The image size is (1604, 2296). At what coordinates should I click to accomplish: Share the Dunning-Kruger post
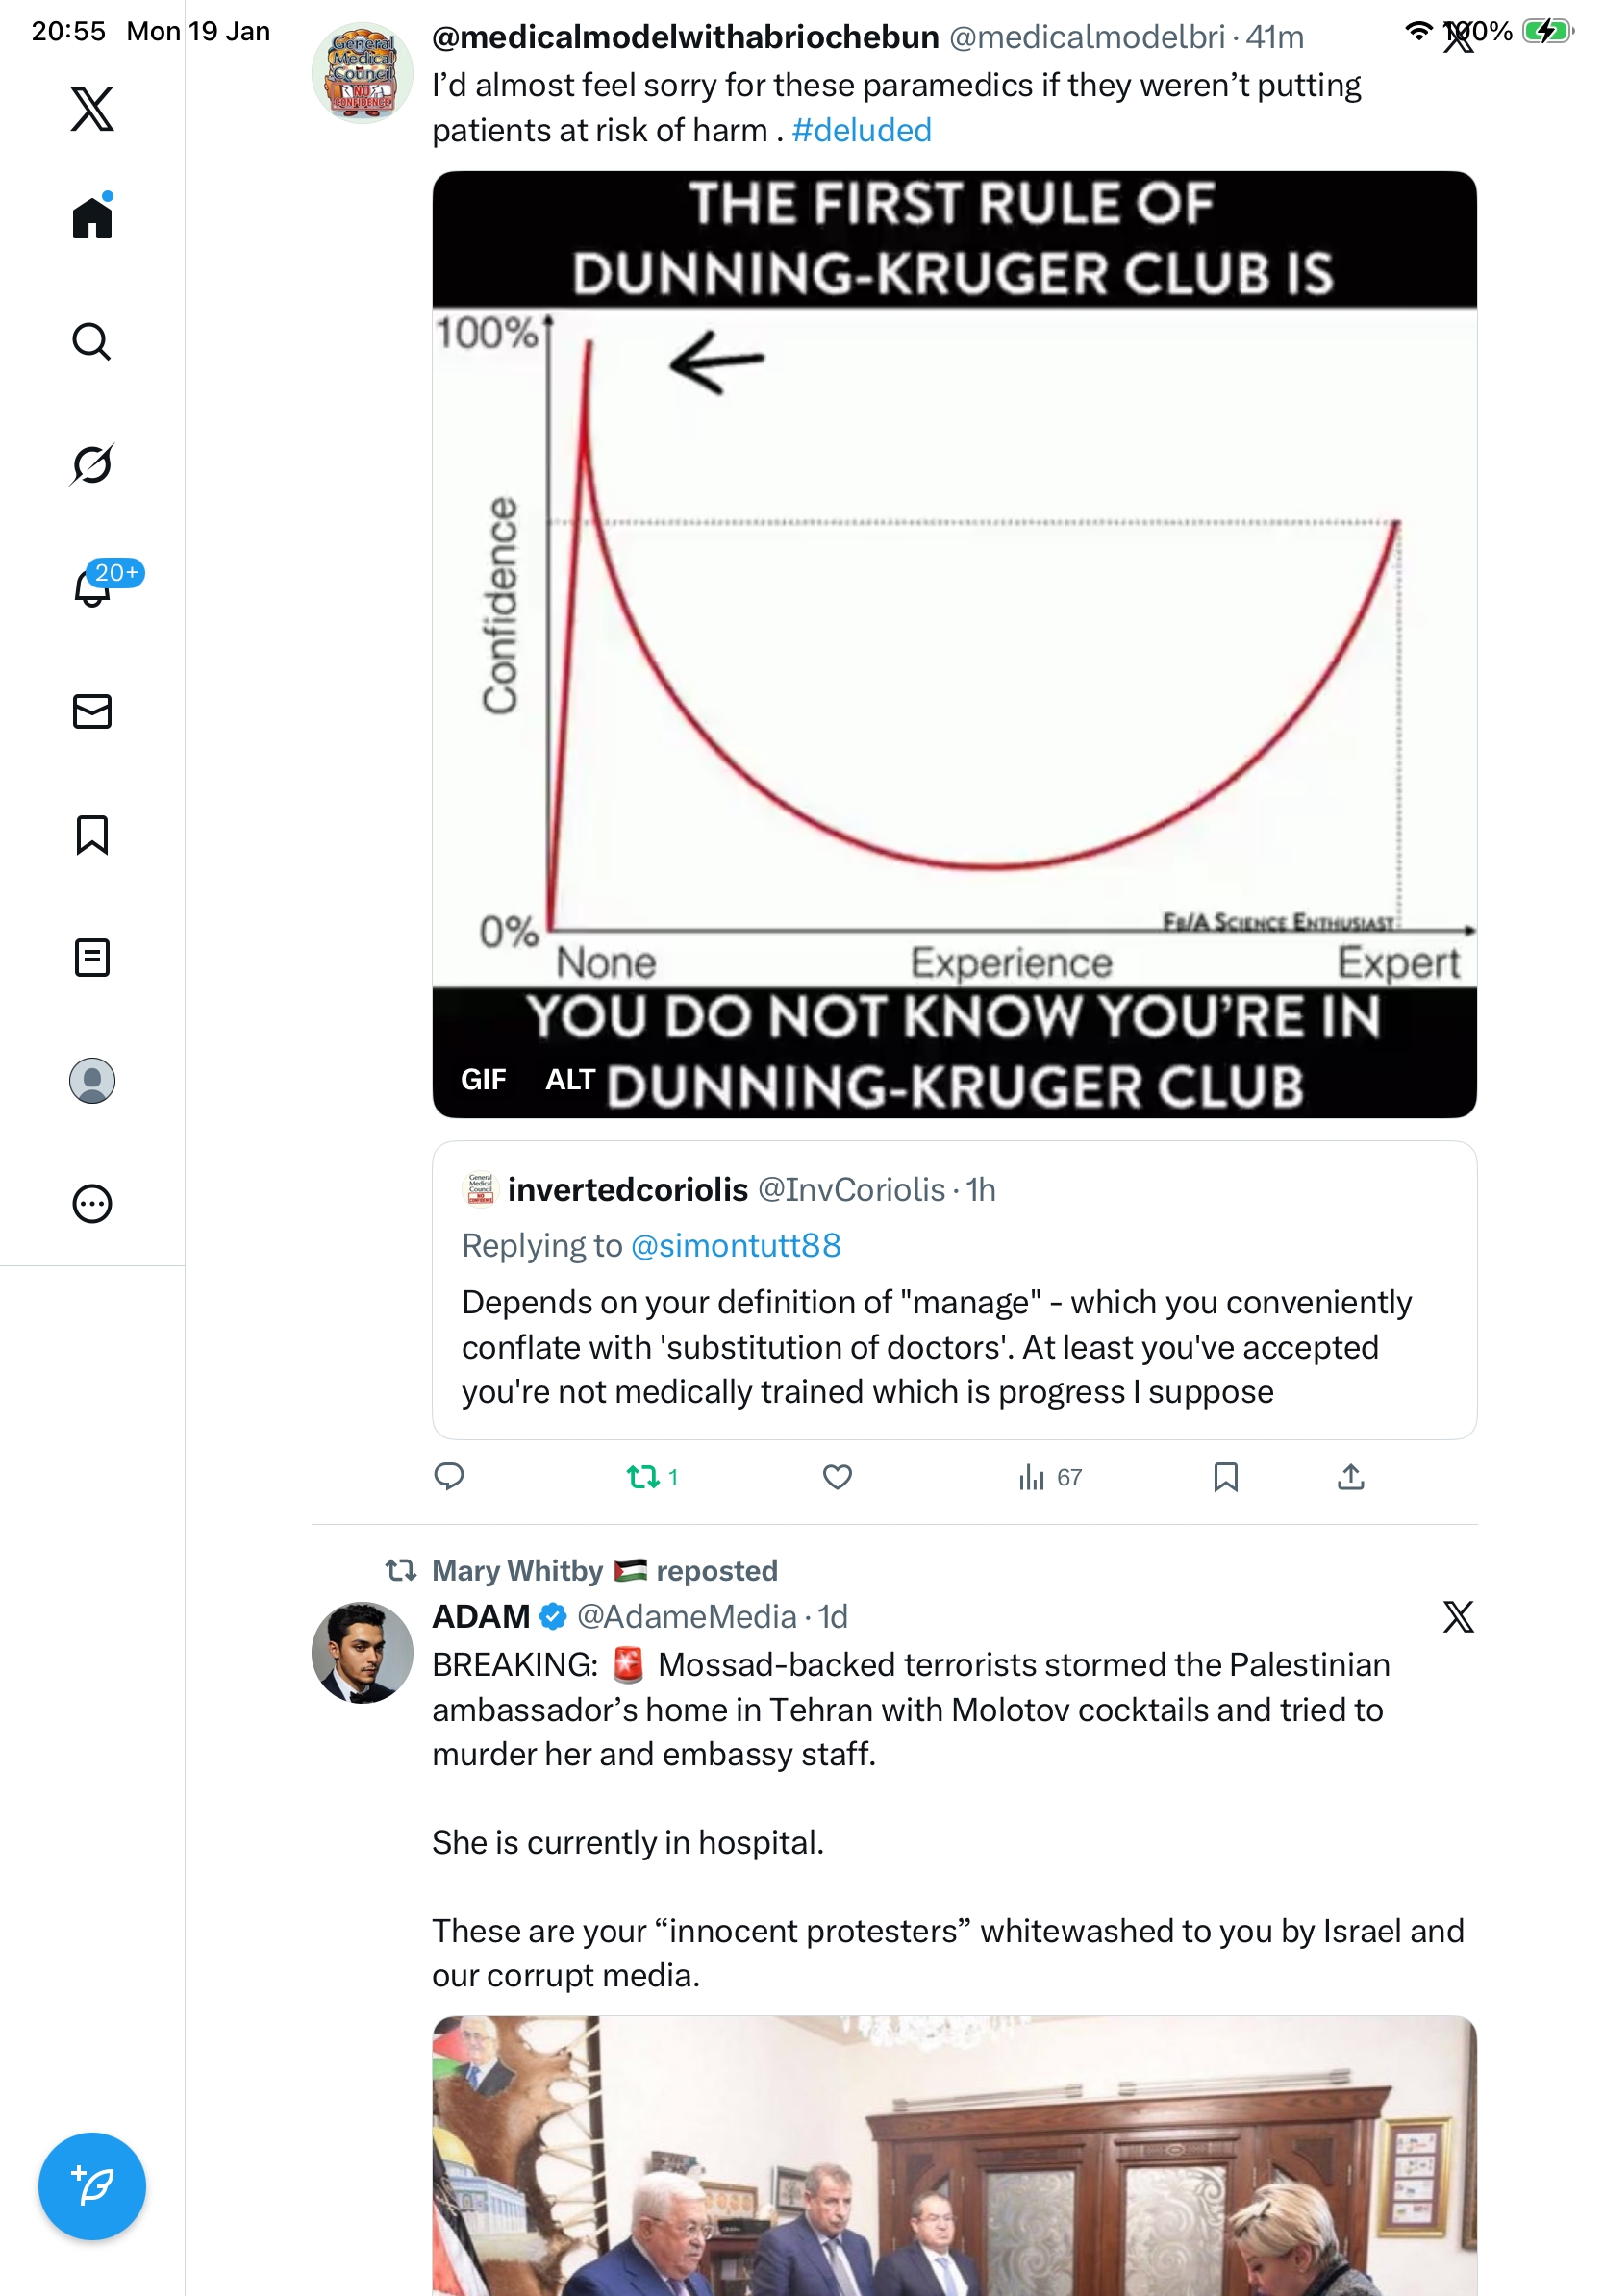1350,1476
